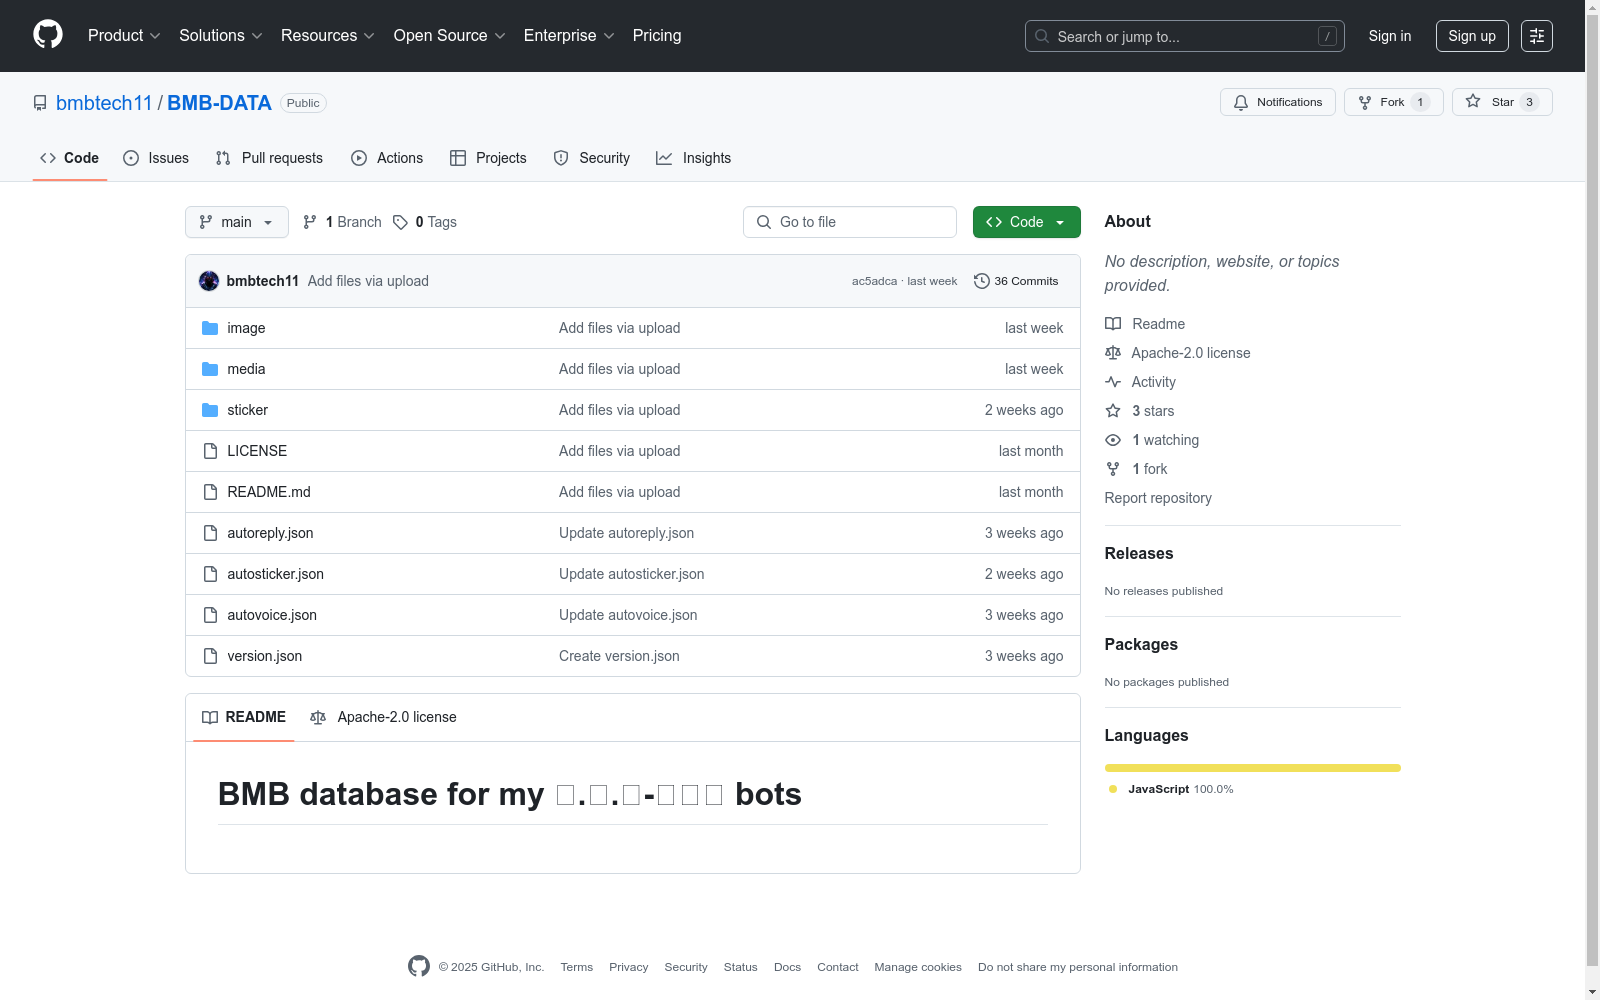
Task: Expand the Resources menu
Action: coord(328,35)
